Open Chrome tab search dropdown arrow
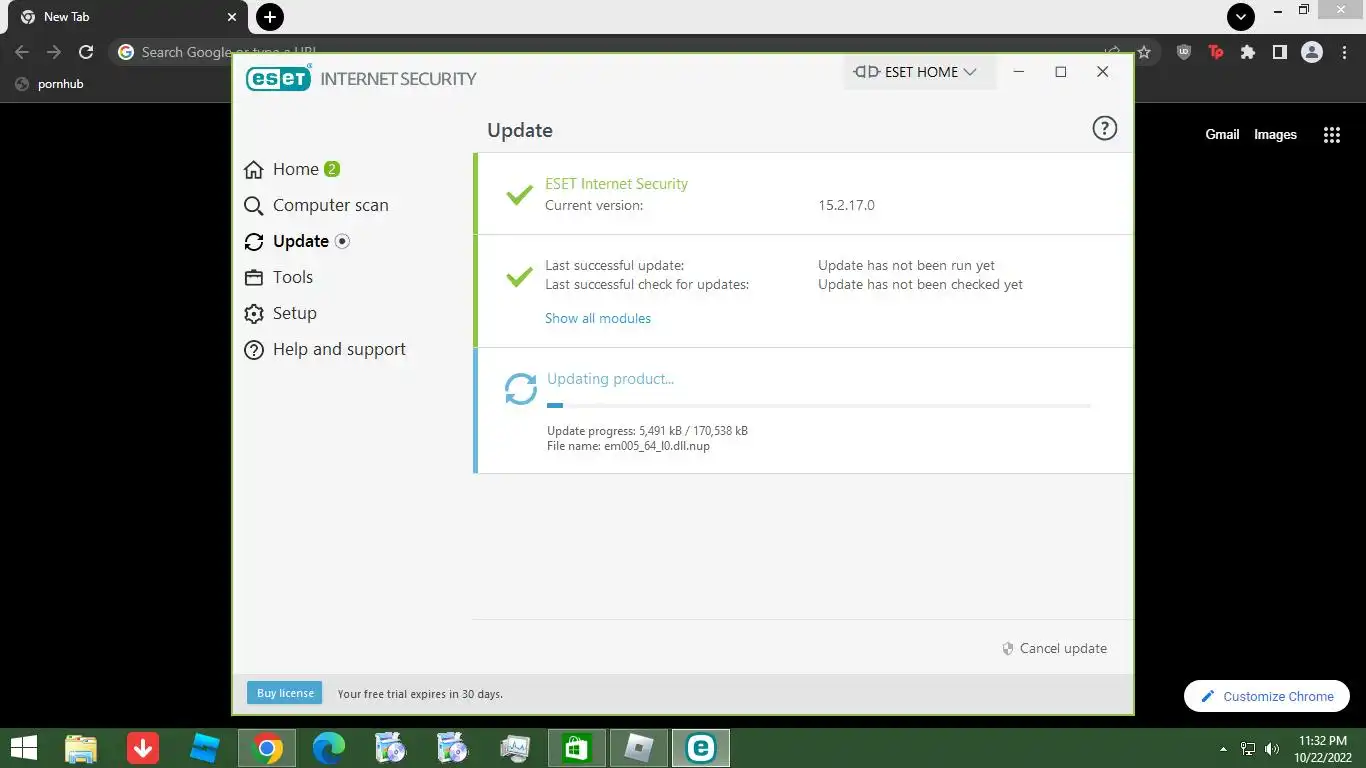 [x=1240, y=17]
